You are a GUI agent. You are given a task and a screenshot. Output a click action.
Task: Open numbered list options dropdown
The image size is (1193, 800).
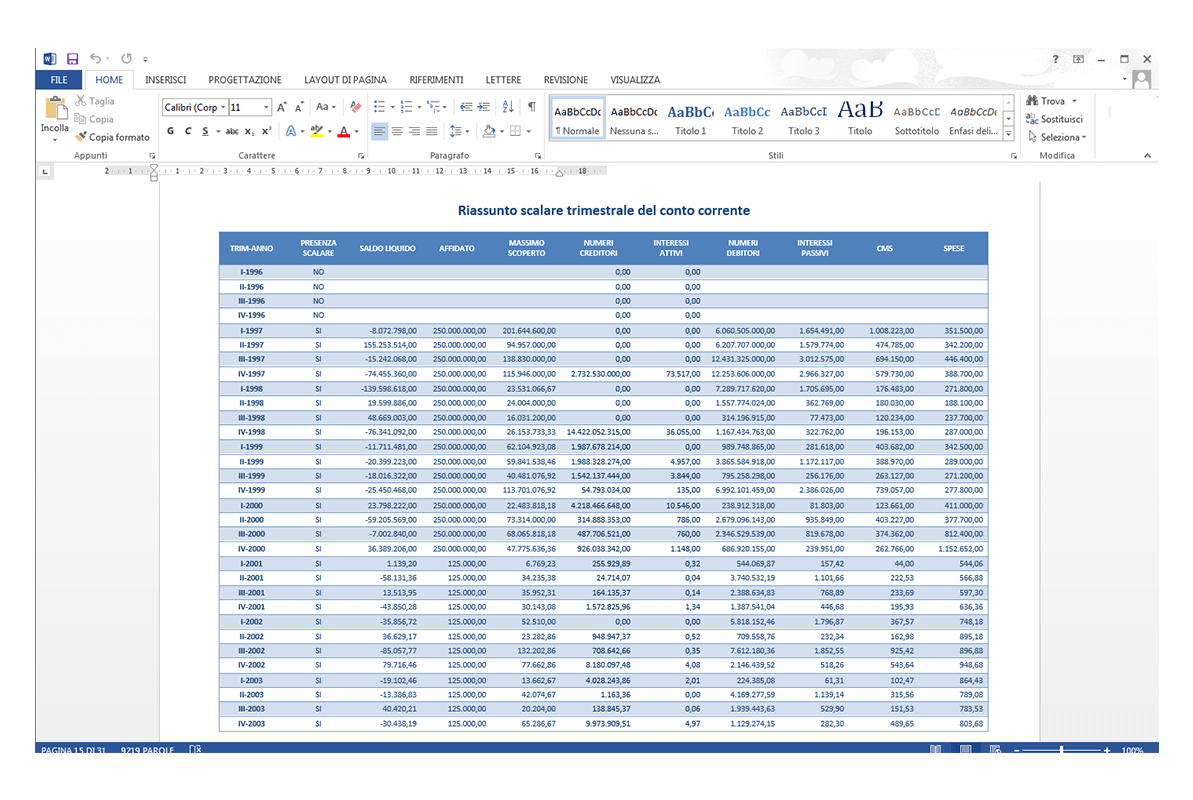[419, 107]
